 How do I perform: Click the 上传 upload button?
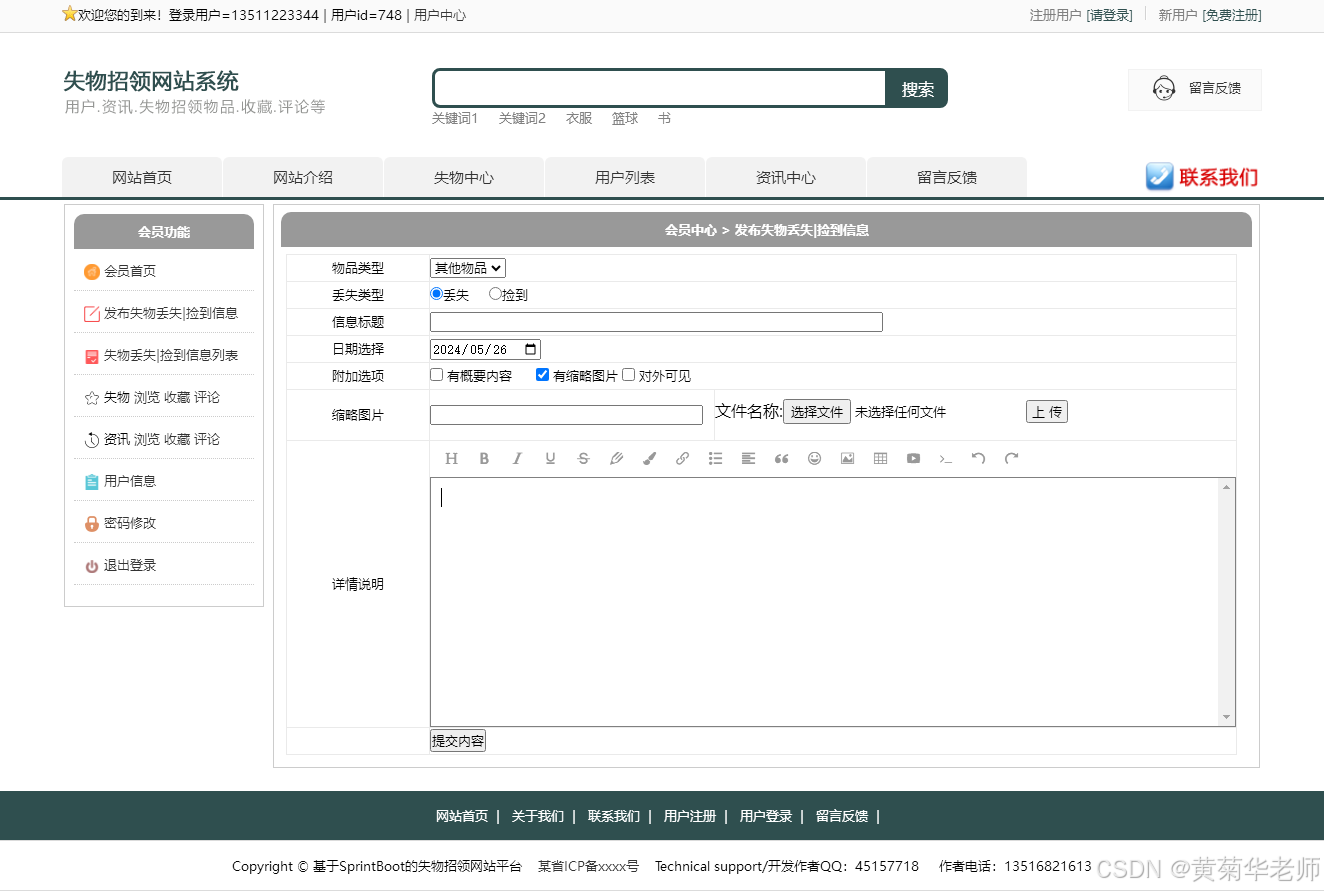pyautogui.click(x=1047, y=411)
